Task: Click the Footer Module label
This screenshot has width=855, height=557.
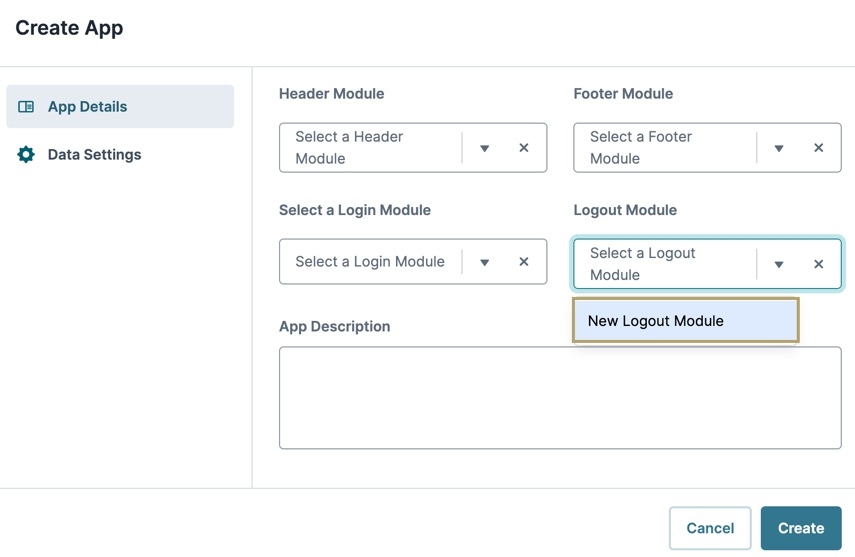Action: click(623, 94)
